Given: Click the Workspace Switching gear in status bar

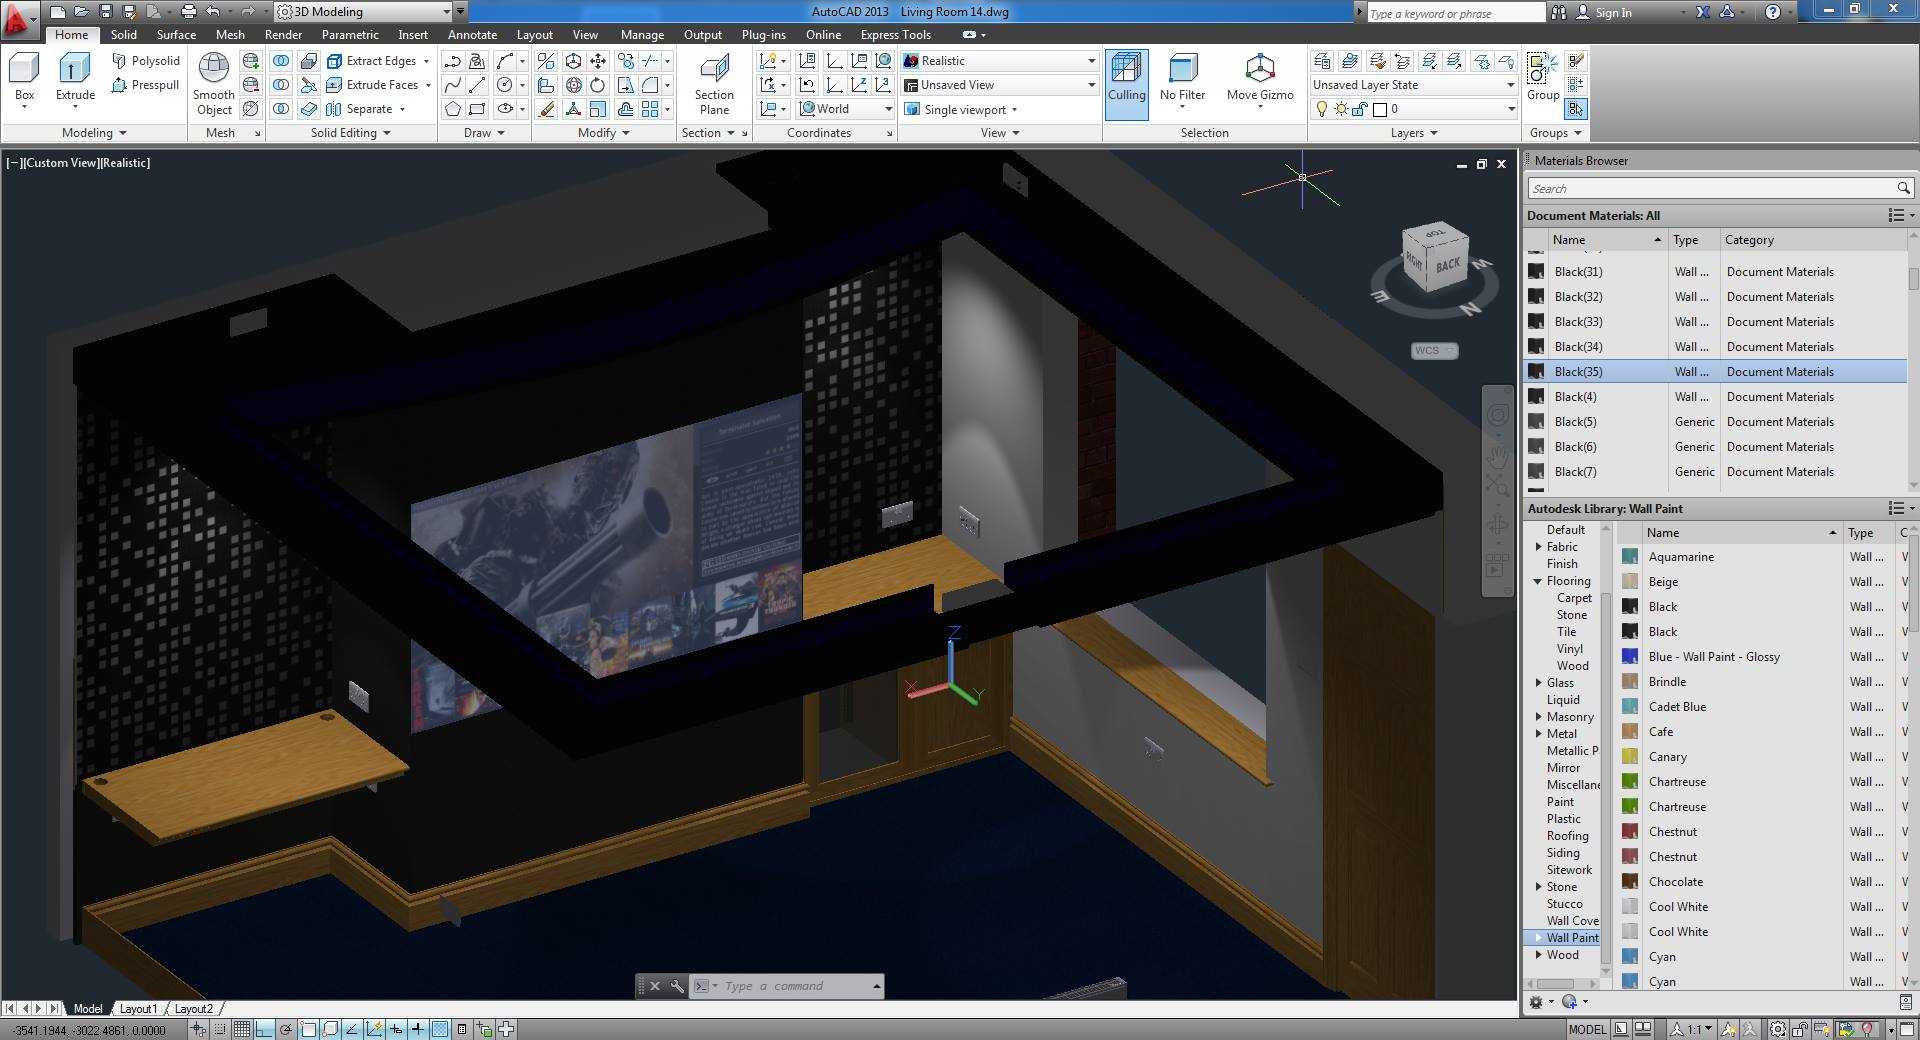Looking at the screenshot, I should [x=1778, y=1029].
